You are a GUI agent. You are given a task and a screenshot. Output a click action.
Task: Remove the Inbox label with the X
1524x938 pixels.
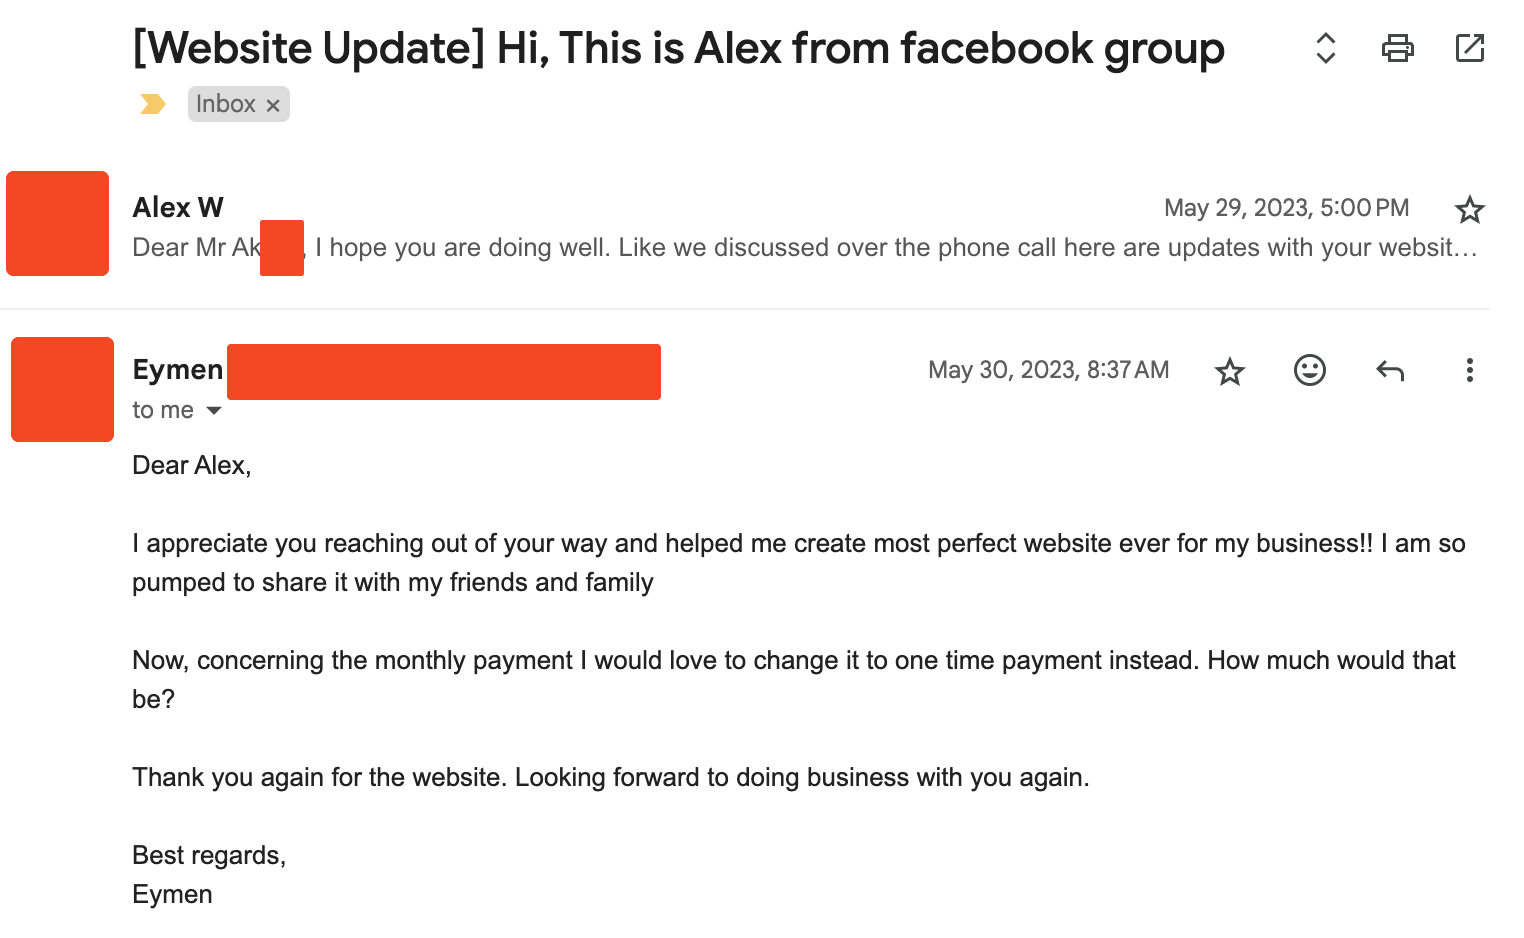(x=273, y=105)
